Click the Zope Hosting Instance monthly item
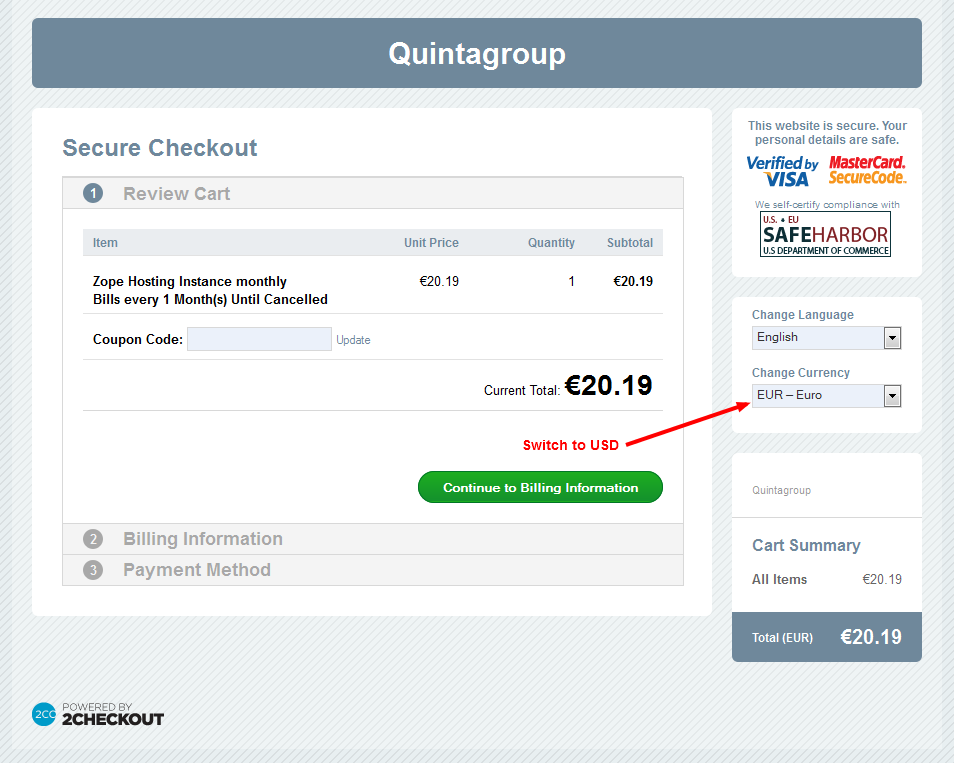The width and height of the screenshot is (954, 763). [189, 281]
